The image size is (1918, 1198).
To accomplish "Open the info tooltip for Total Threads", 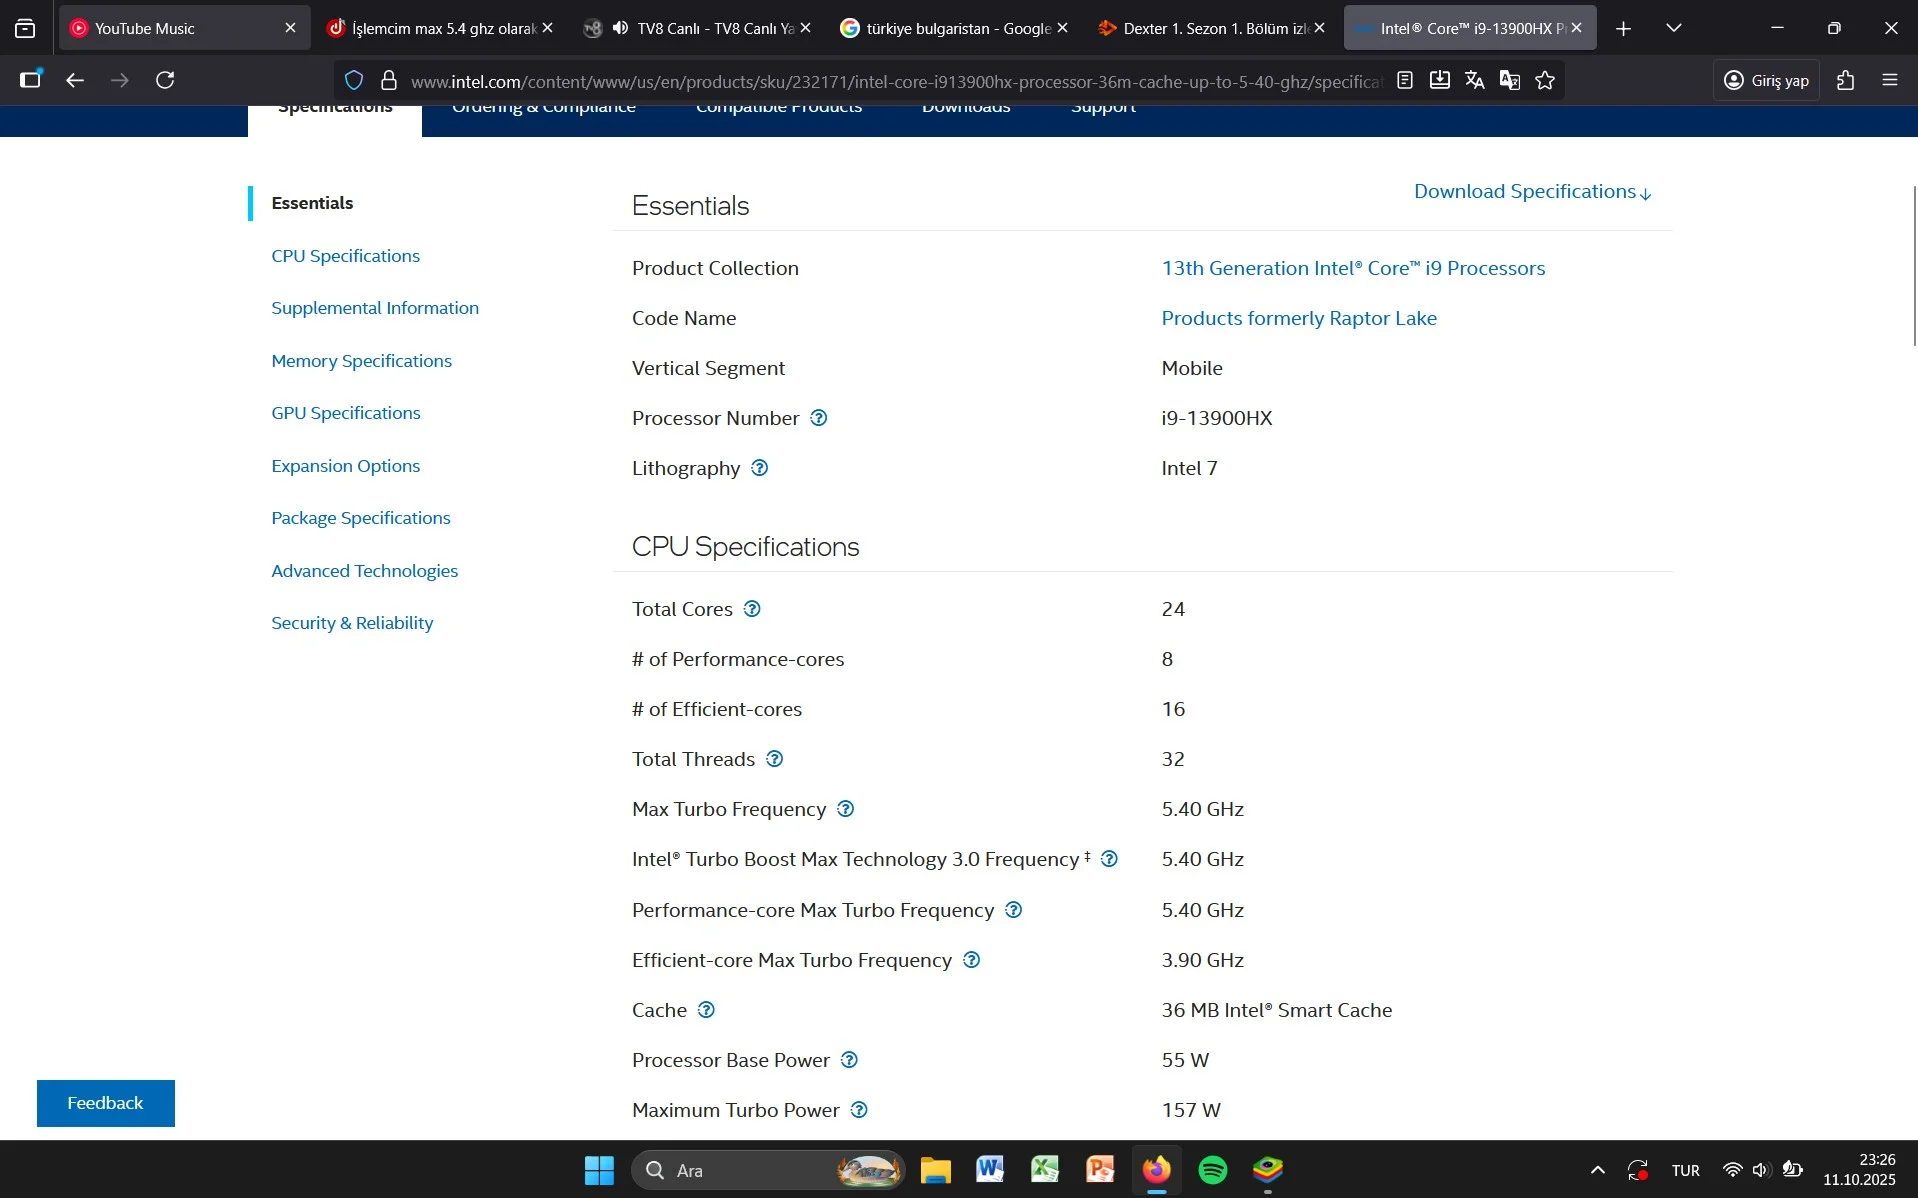I will [x=775, y=759].
